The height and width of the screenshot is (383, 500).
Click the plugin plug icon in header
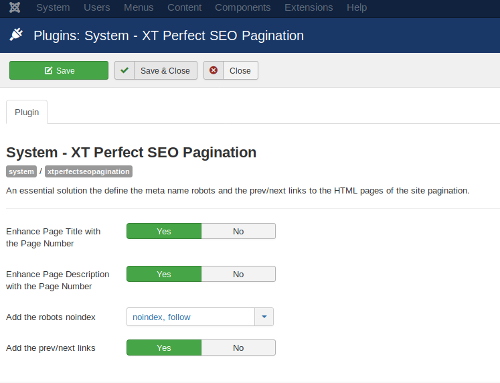[16, 35]
